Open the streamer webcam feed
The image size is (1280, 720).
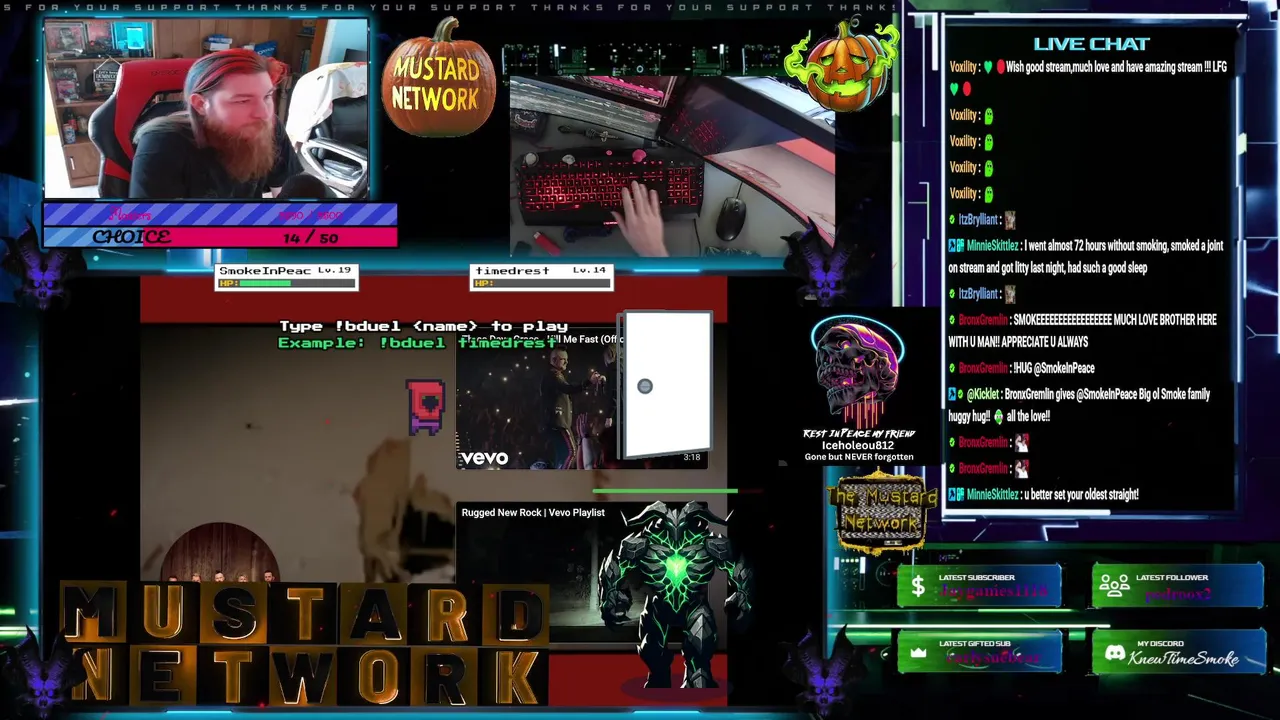206,108
